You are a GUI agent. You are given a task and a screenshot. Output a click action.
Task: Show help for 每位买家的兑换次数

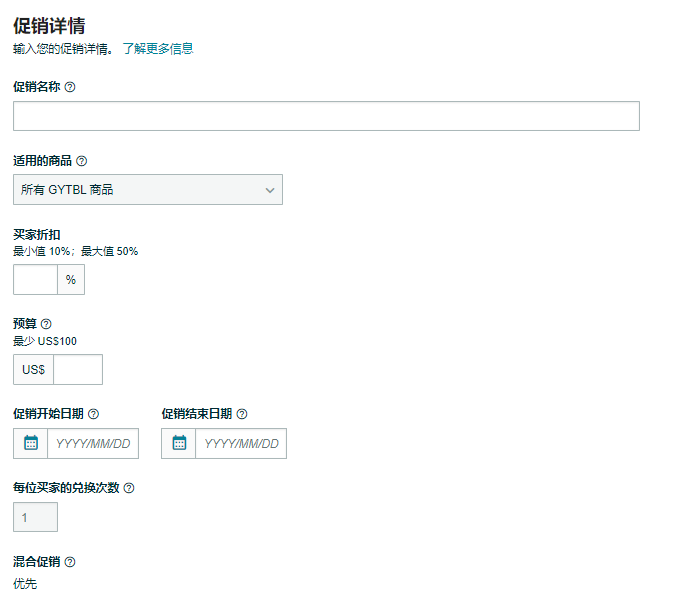pyautogui.click(x=129, y=488)
